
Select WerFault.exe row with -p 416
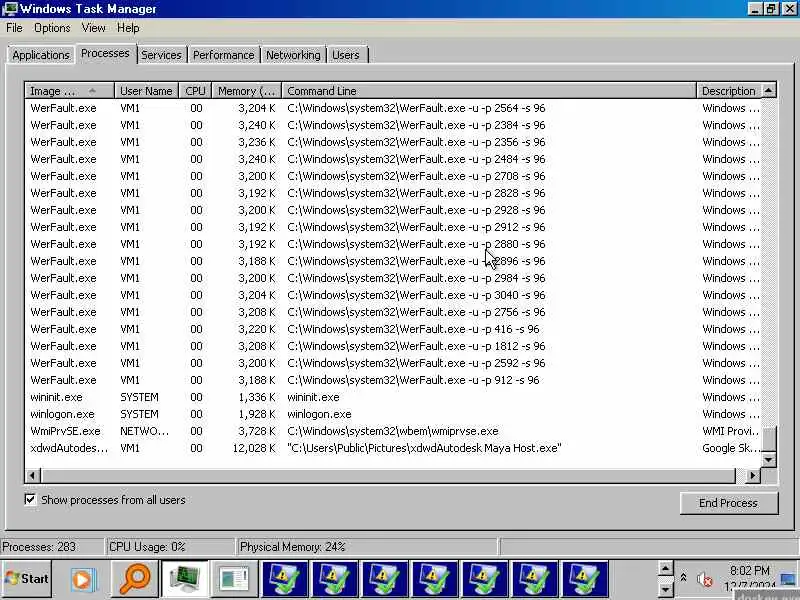[x=393, y=329]
